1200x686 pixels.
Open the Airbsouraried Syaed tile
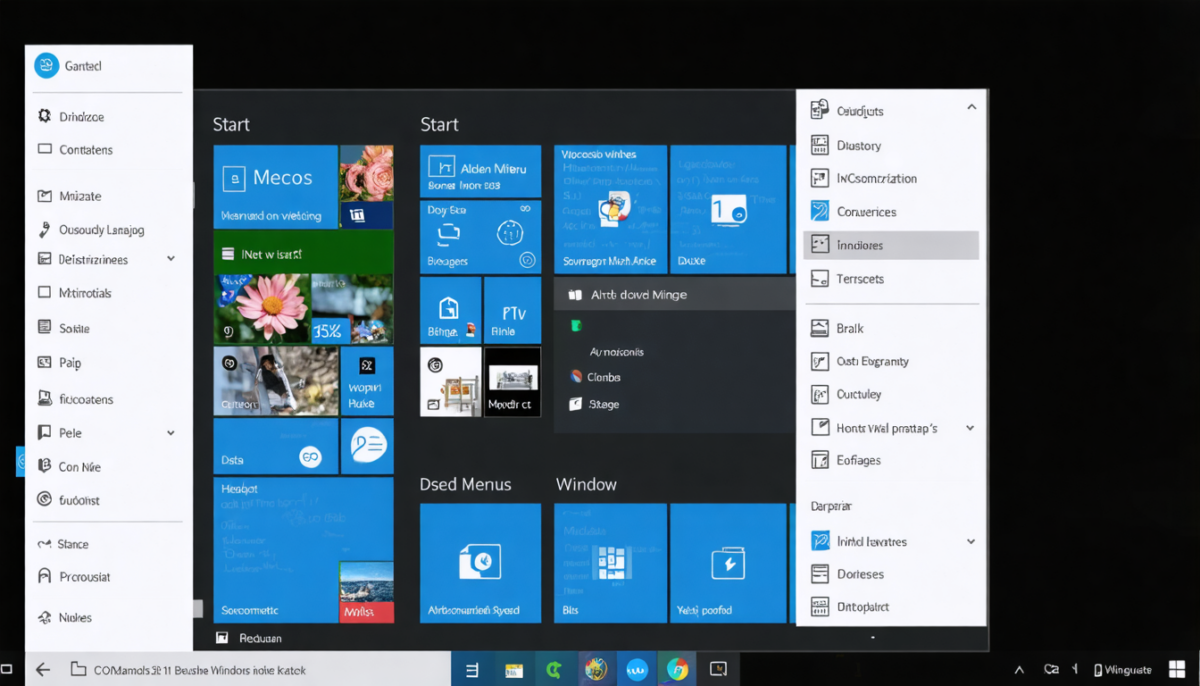tap(480, 563)
